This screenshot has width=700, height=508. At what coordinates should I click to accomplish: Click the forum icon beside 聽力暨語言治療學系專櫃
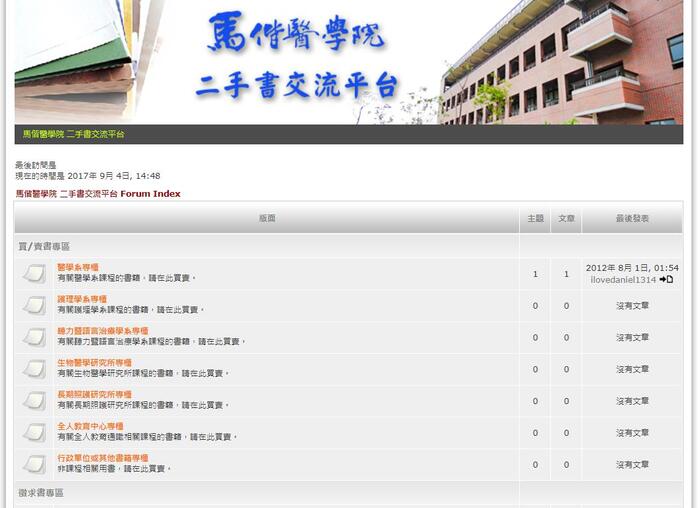tap(34, 337)
